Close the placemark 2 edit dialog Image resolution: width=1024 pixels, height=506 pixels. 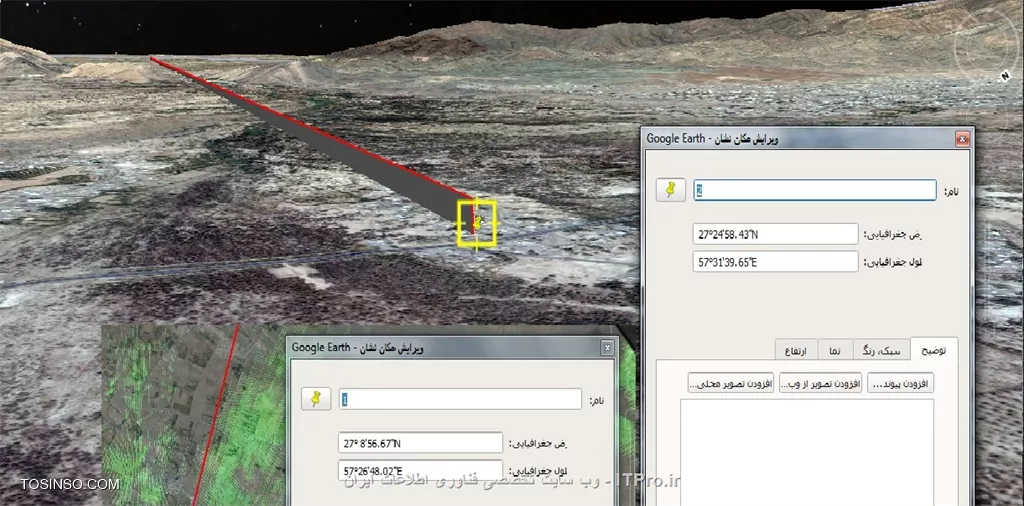(x=962, y=138)
